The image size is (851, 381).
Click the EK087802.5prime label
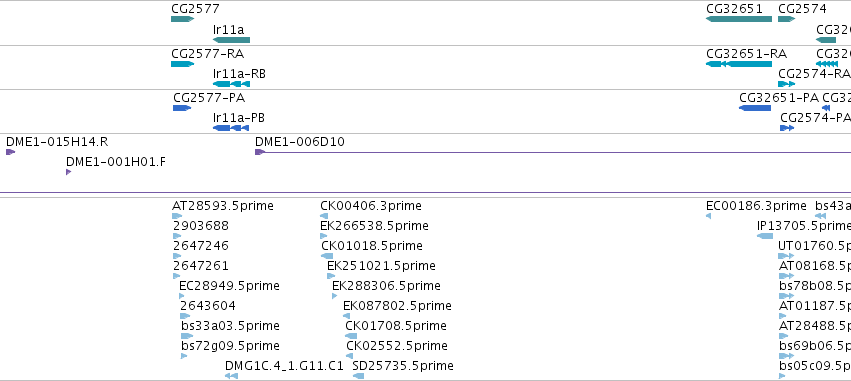(x=397, y=306)
